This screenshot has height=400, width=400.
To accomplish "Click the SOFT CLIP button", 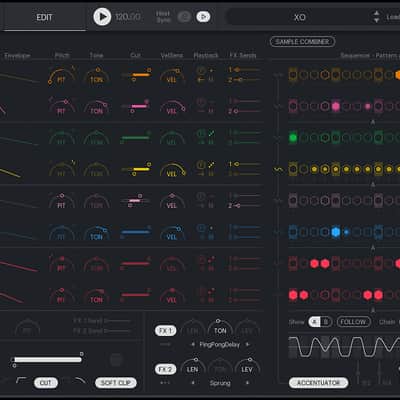I will 116,383.
